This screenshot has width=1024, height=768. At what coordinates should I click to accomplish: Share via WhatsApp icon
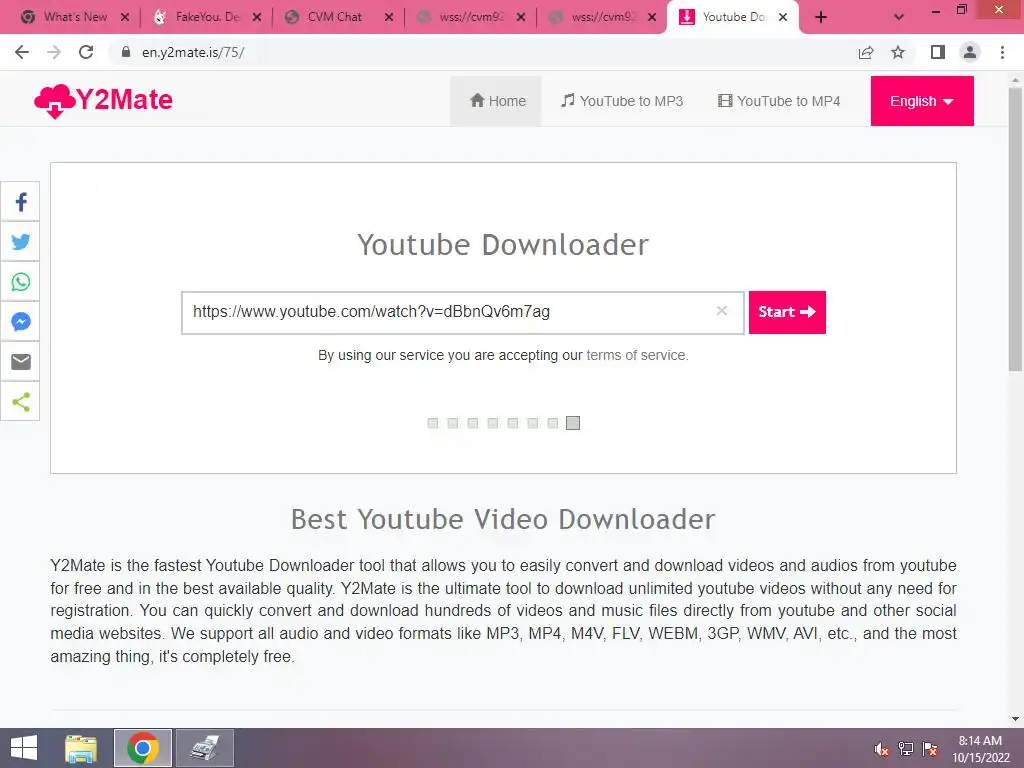coord(21,281)
